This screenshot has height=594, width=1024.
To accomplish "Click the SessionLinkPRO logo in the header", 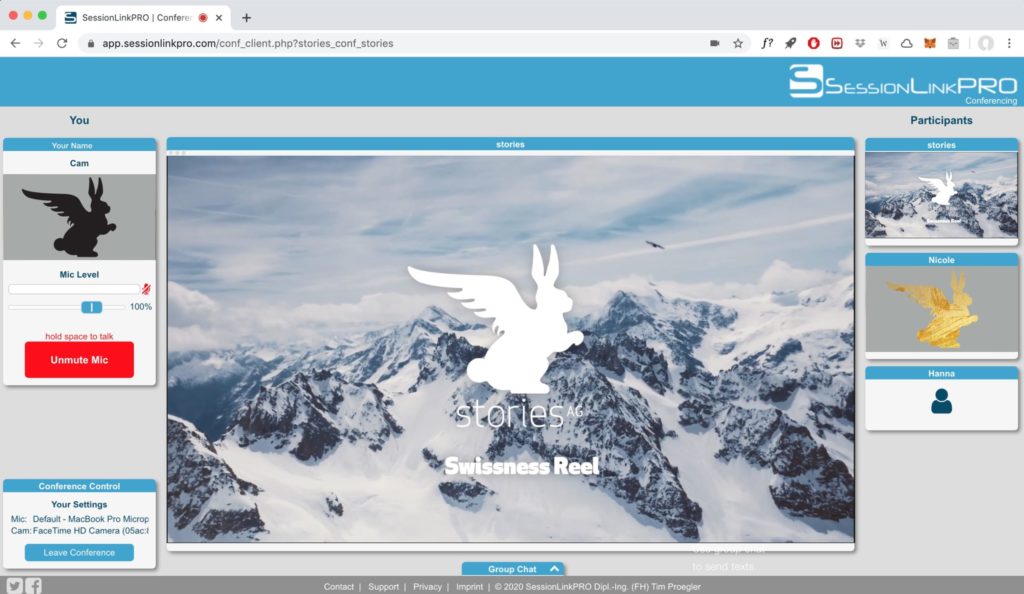I will [x=902, y=82].
